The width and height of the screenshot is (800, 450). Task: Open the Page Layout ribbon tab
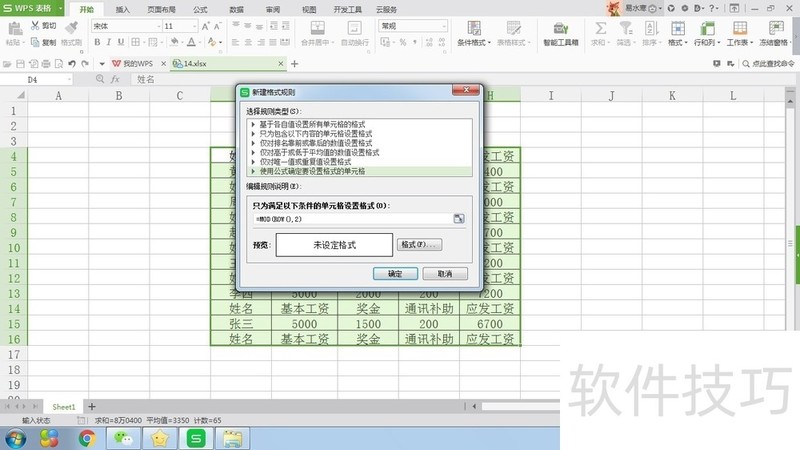pos(161,9)
